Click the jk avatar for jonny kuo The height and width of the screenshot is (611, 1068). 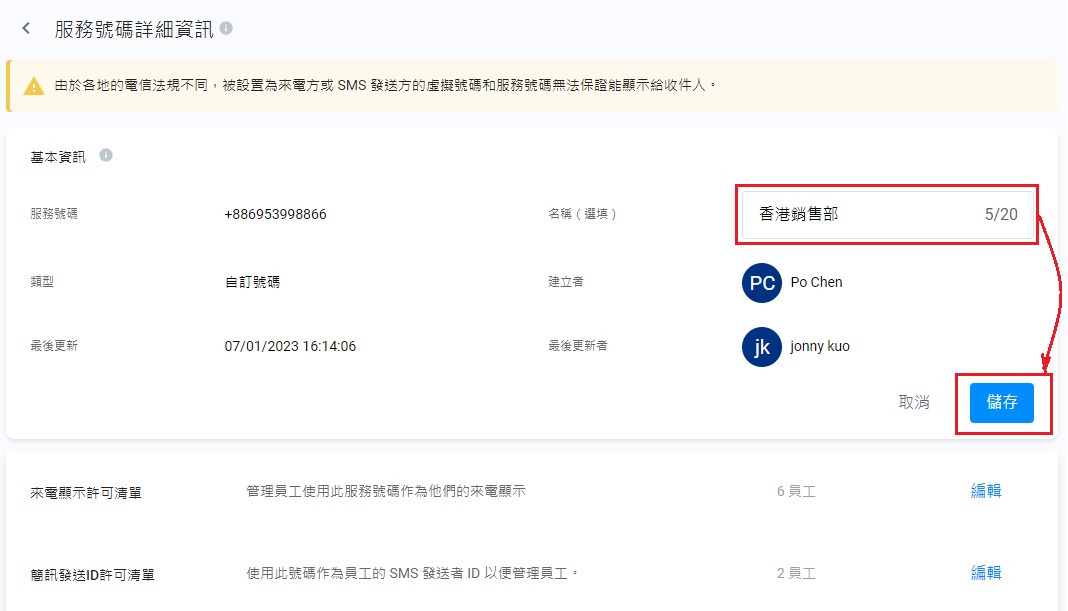click(x=761, y=347)
